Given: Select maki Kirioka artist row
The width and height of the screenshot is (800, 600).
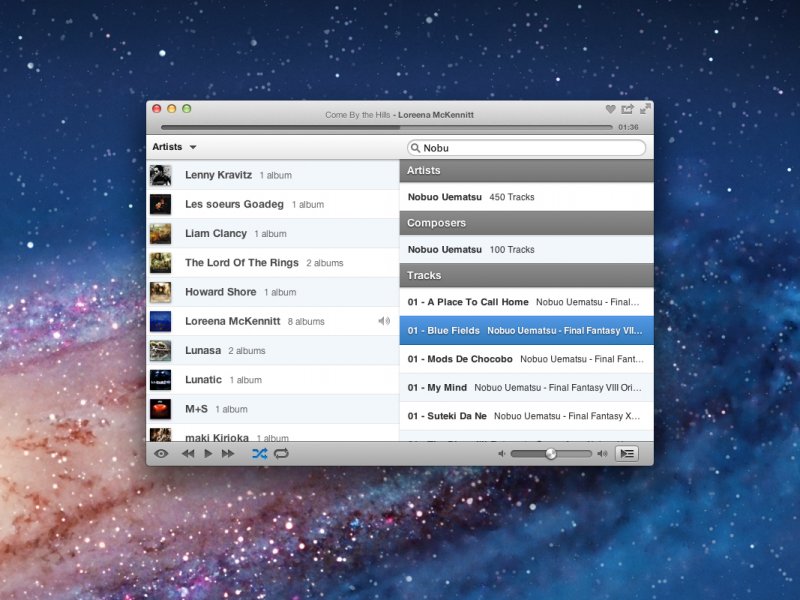Looking at the screenshot, I should (x=273, y=434).
